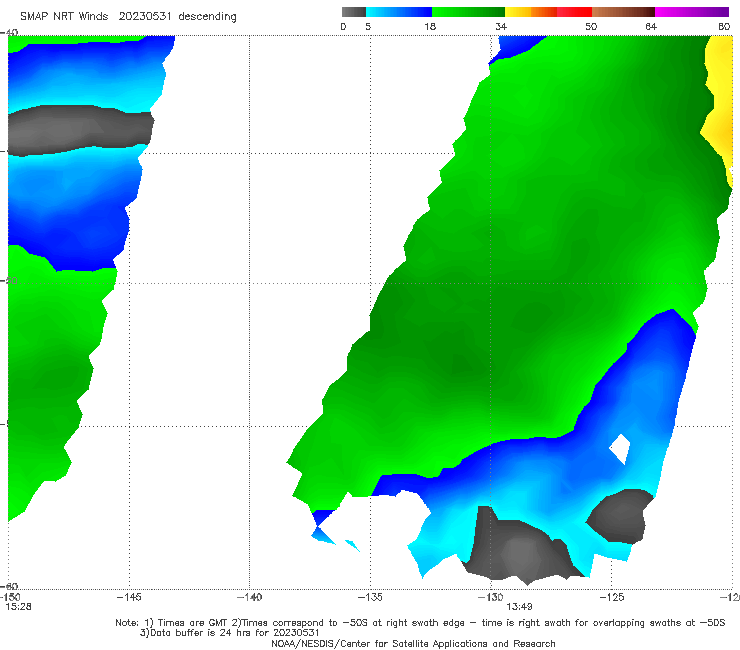This screenshot has width=740, height=650.
Task: Click the yellow-red 34-50 segment of color bar
Action: point(548,12)
